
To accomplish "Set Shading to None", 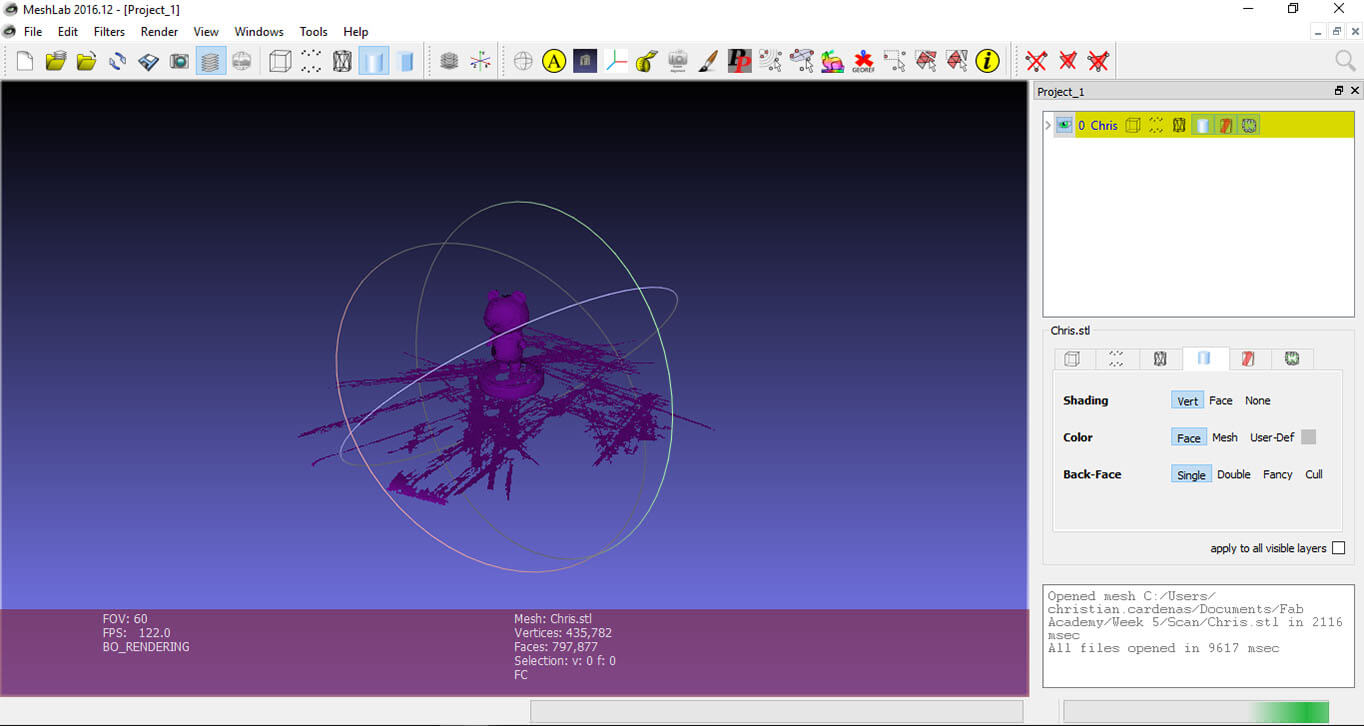I will coord(1258,400).
